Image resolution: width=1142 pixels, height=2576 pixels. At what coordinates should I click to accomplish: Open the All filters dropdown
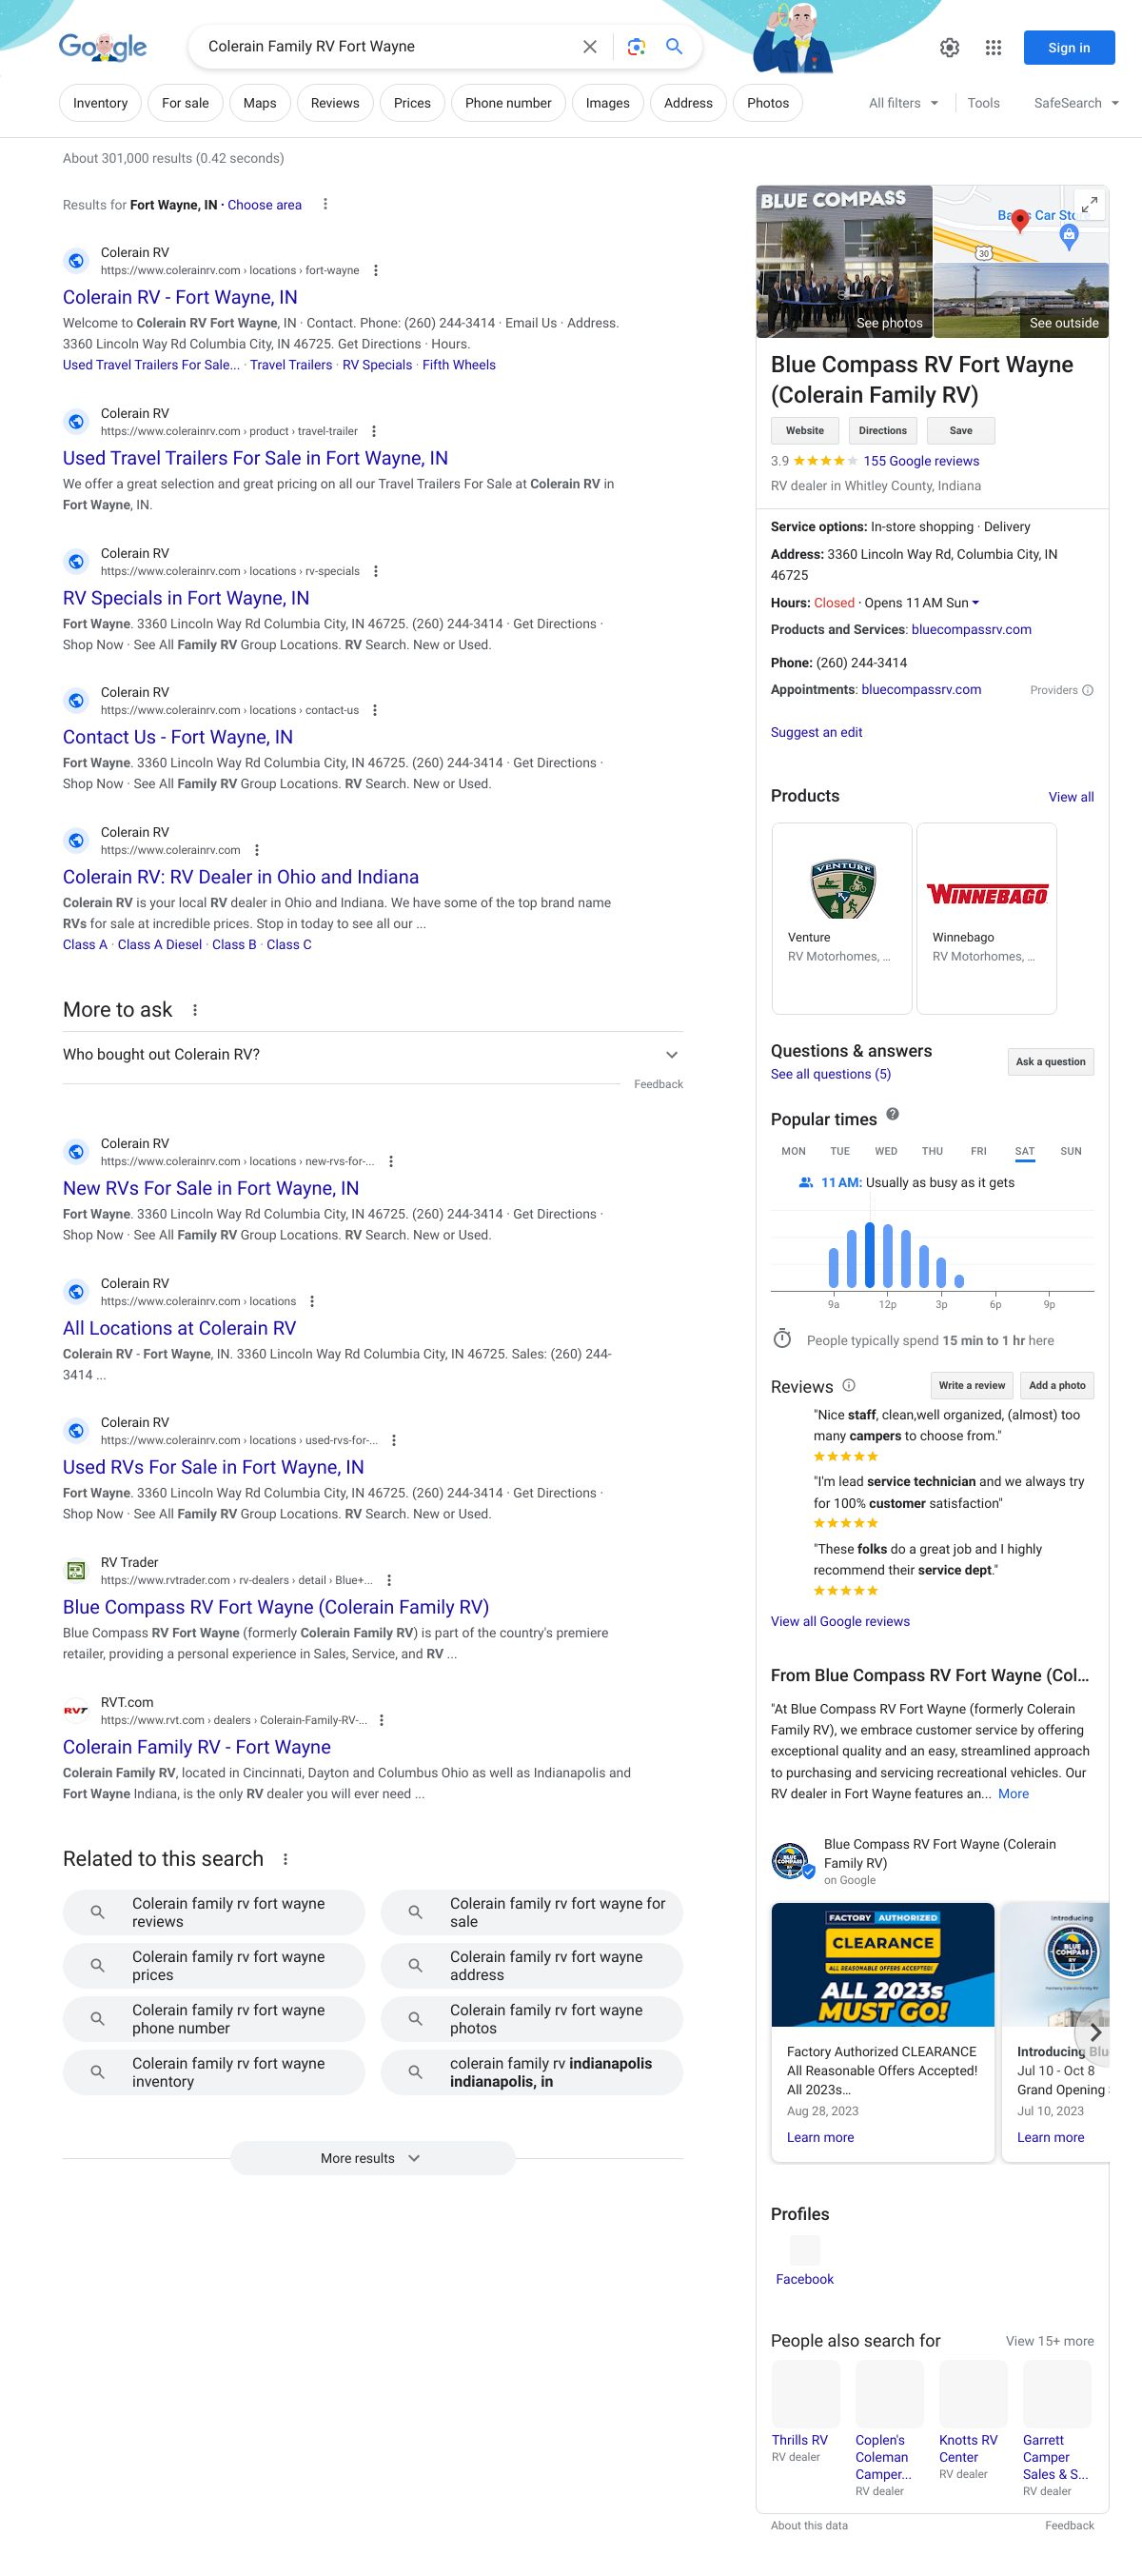tap(904, 103)
